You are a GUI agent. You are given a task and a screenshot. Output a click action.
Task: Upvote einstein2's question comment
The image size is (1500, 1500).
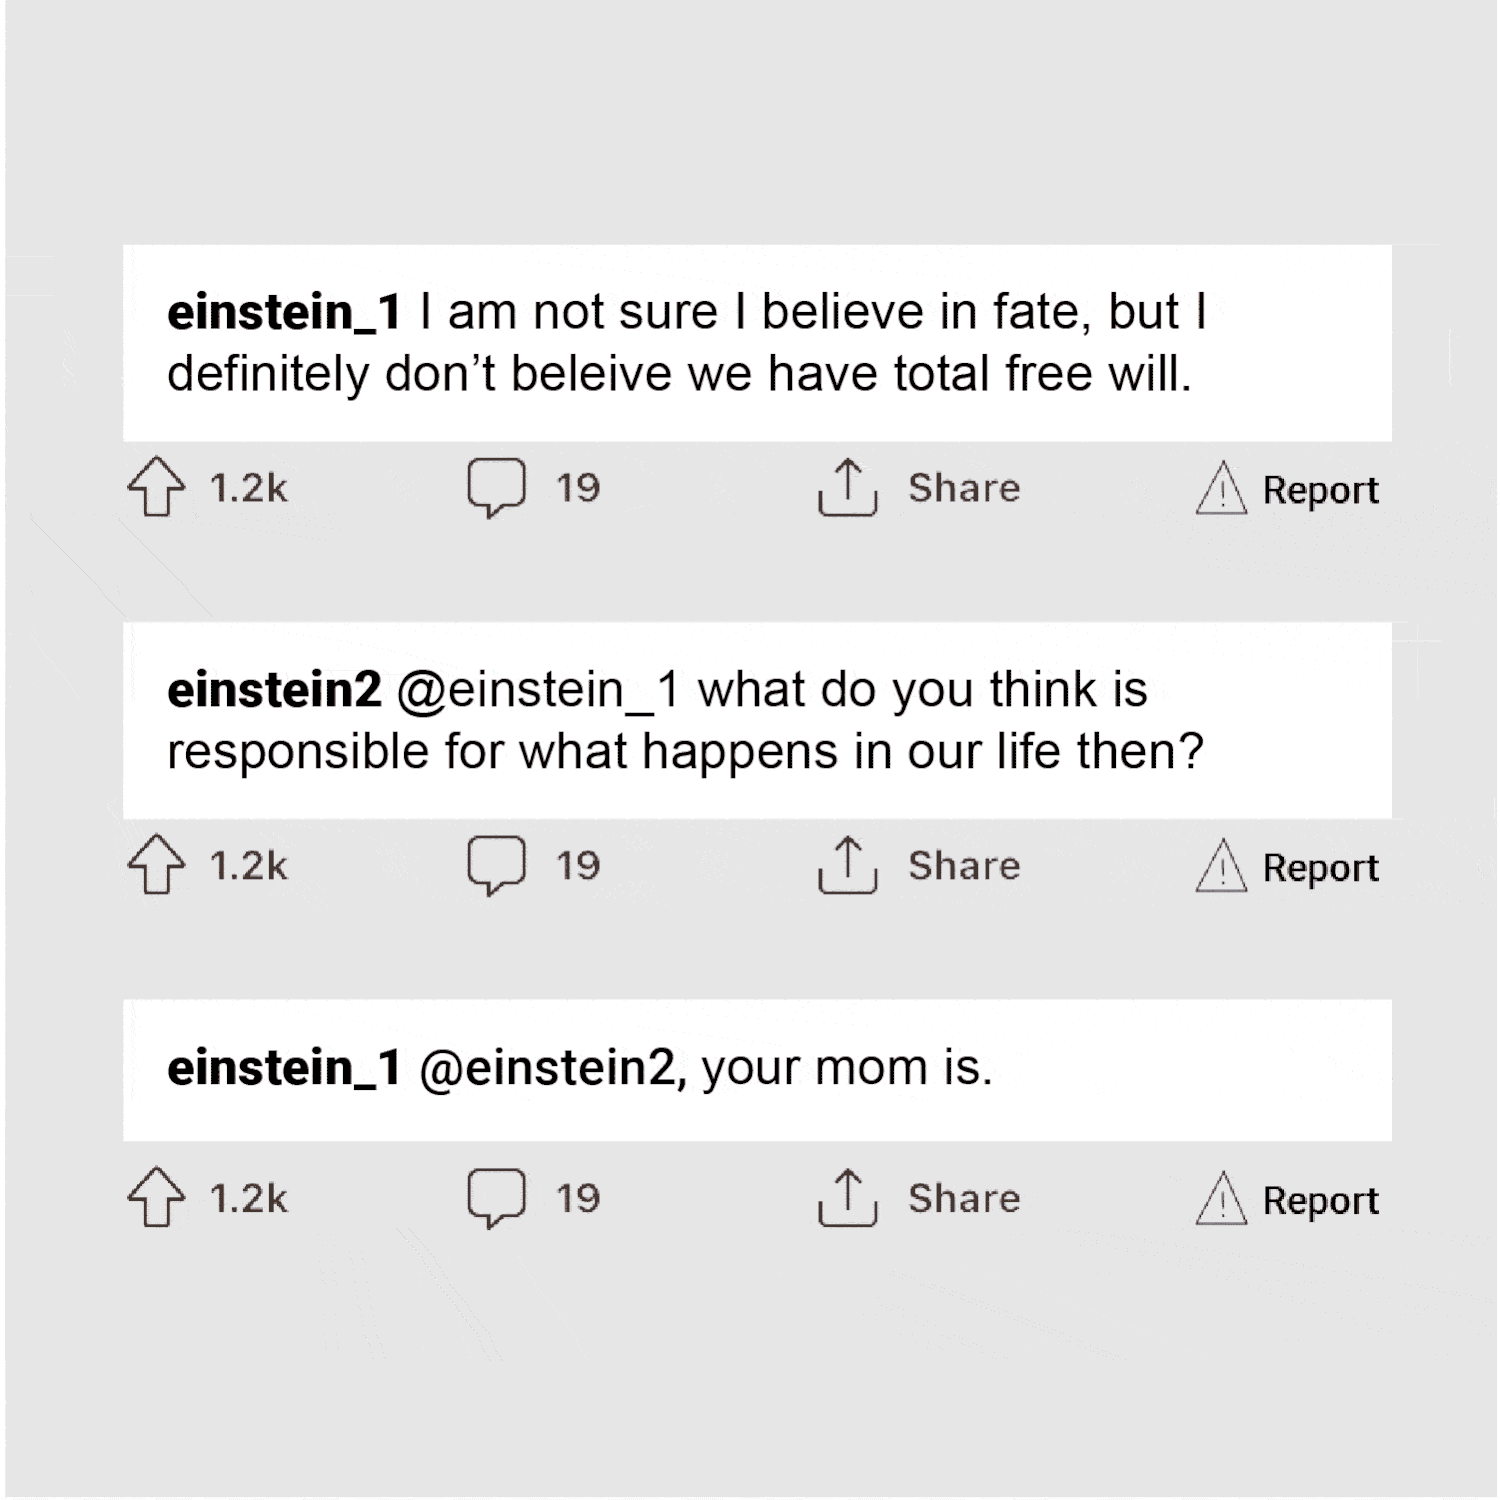[x=156, y=865]
